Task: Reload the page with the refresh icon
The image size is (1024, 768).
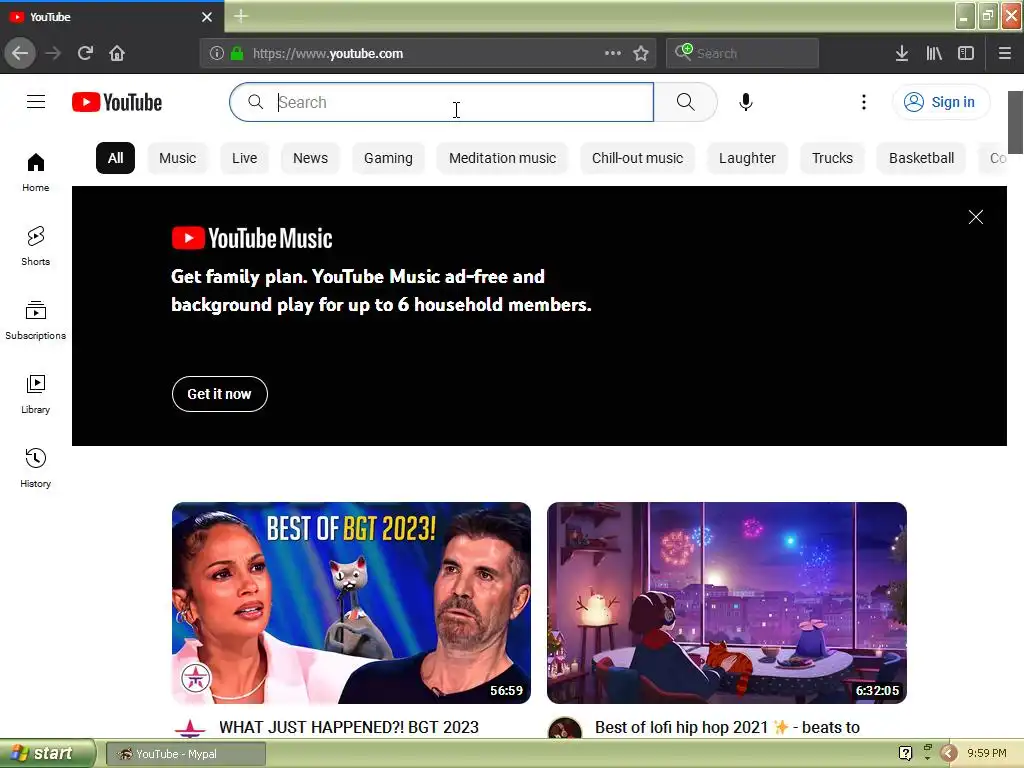Action: (x=86, y=53)
